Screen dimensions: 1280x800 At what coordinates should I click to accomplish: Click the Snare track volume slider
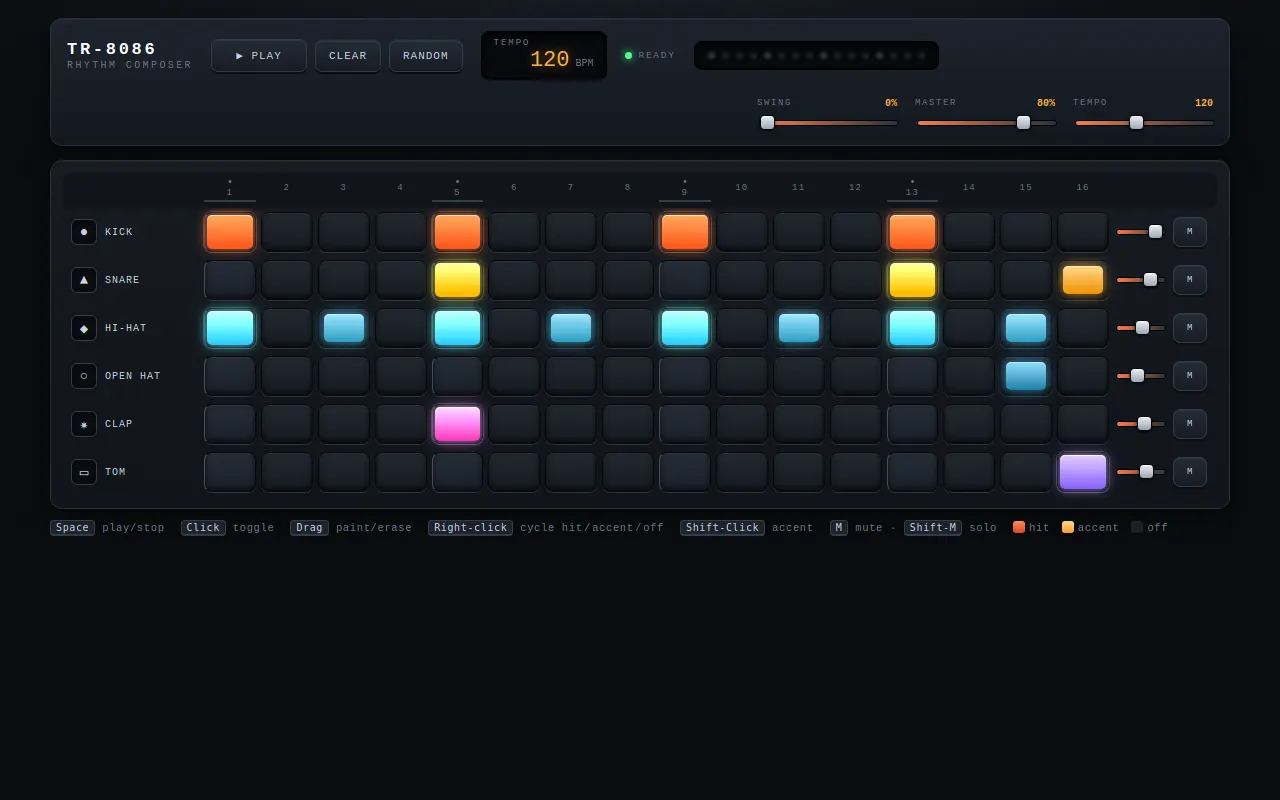pos(1141,280)
